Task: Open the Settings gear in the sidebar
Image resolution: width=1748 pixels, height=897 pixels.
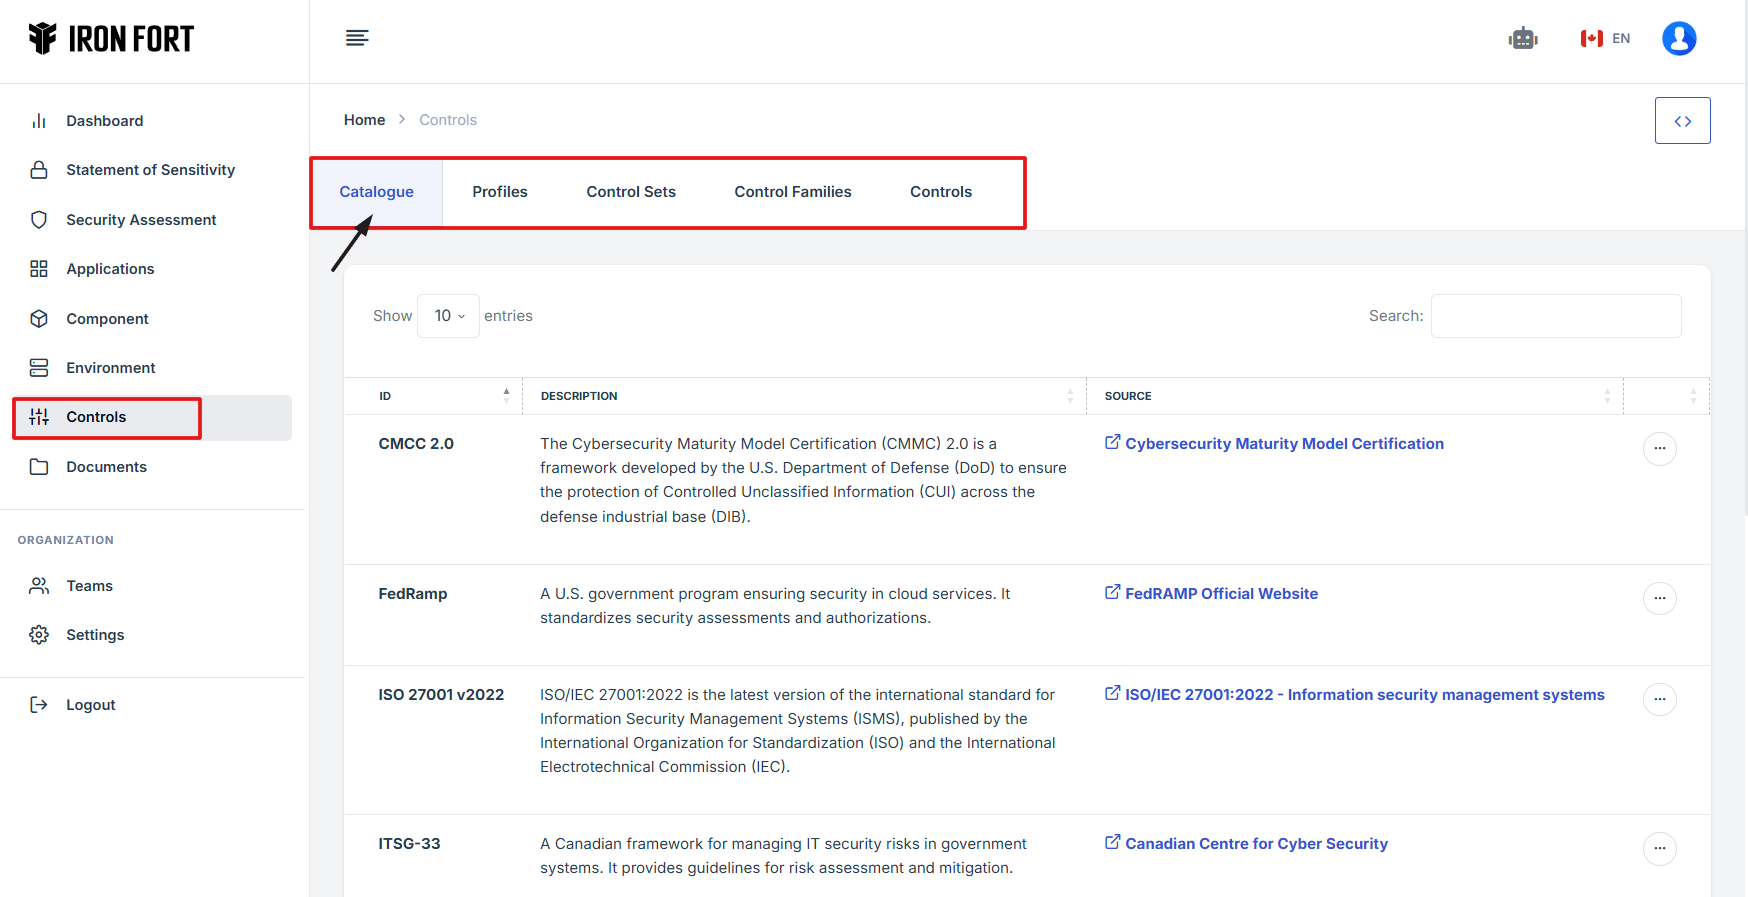Action: pyautogui.click(x=95, y=635)
